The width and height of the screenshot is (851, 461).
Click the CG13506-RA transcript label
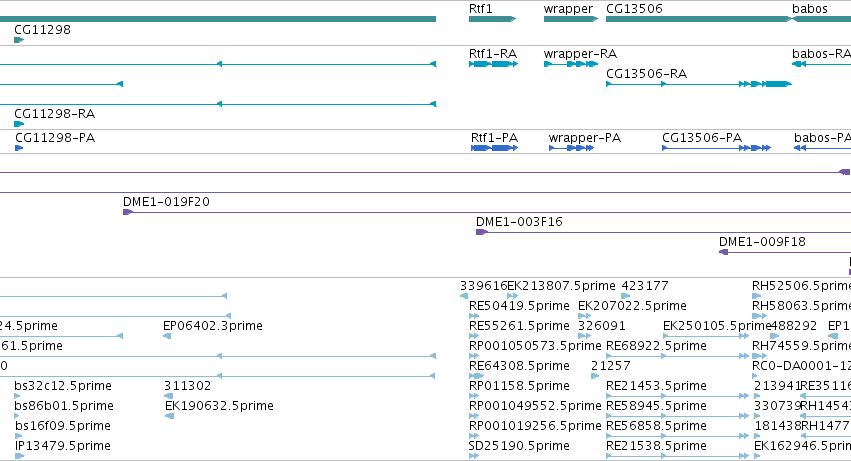click(x=646, y=73)
